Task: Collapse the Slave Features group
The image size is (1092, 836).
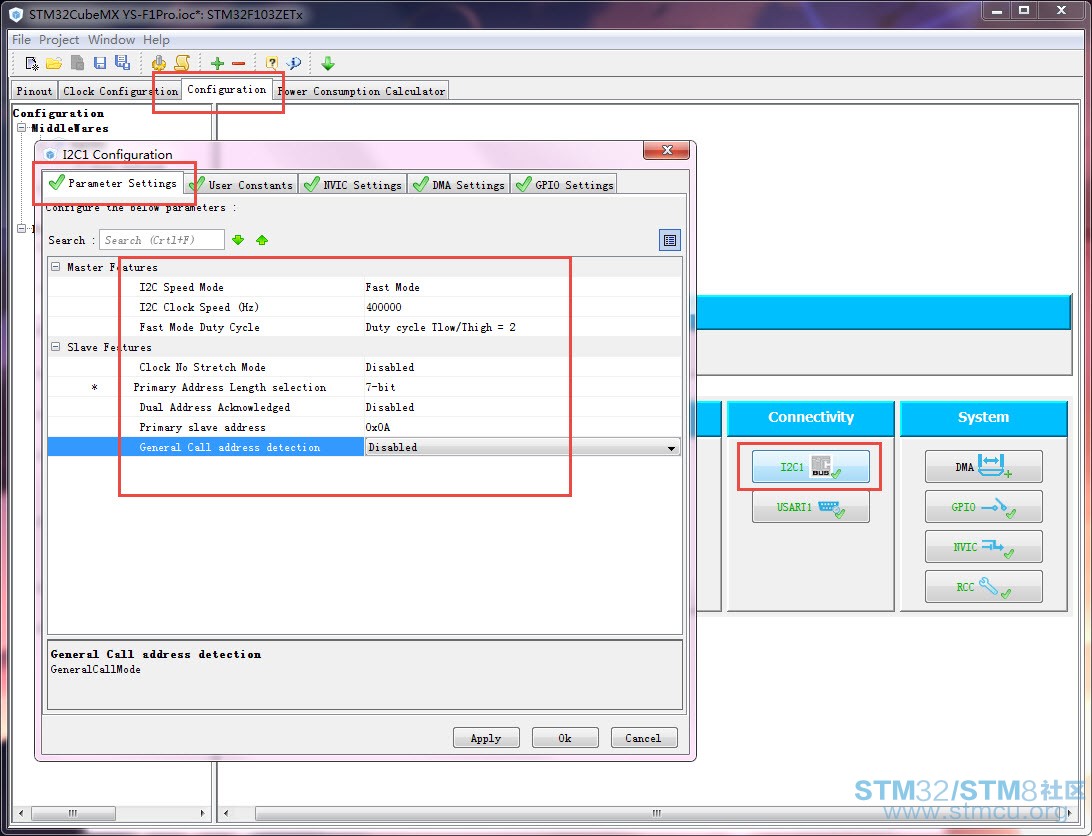Action: coord(56,346)
